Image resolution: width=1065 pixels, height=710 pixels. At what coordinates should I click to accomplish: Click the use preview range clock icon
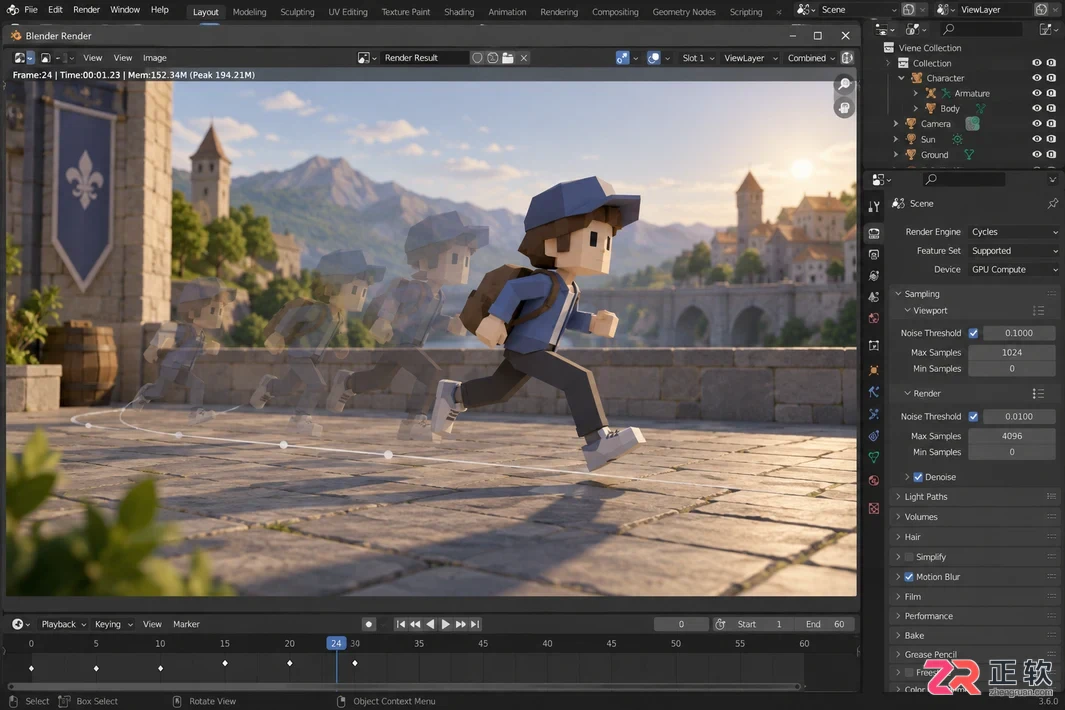[720, 624]
